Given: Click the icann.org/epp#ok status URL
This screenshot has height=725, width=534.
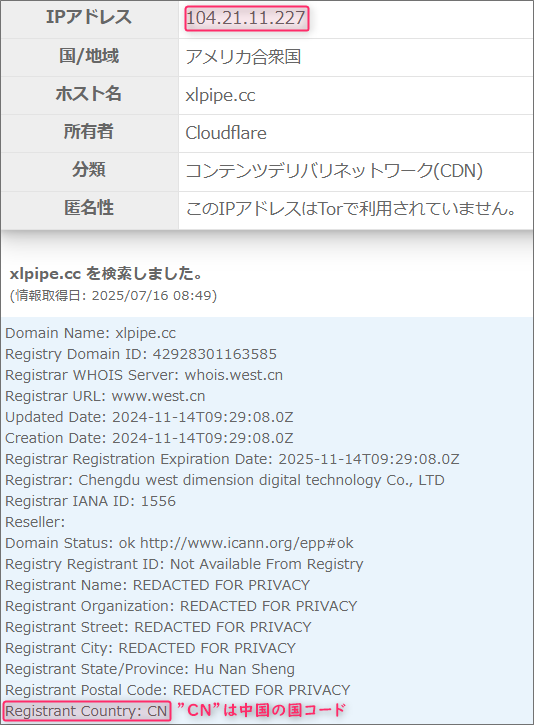Looking at the screenshot, I should (x=246, y=543).
